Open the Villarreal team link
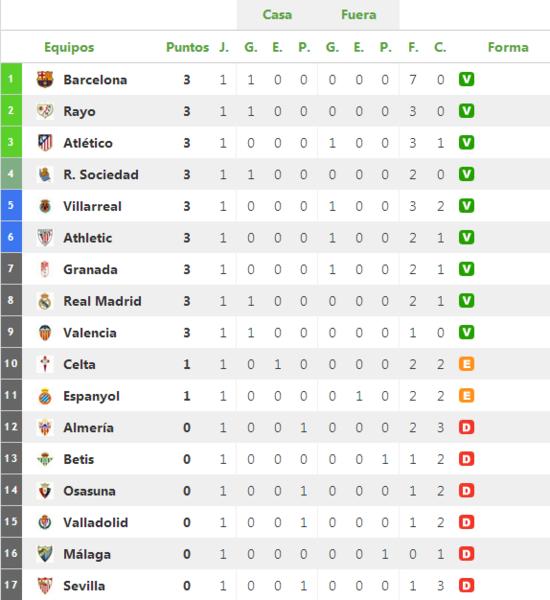This screenshot has height=600, width=550. [92, 206]
